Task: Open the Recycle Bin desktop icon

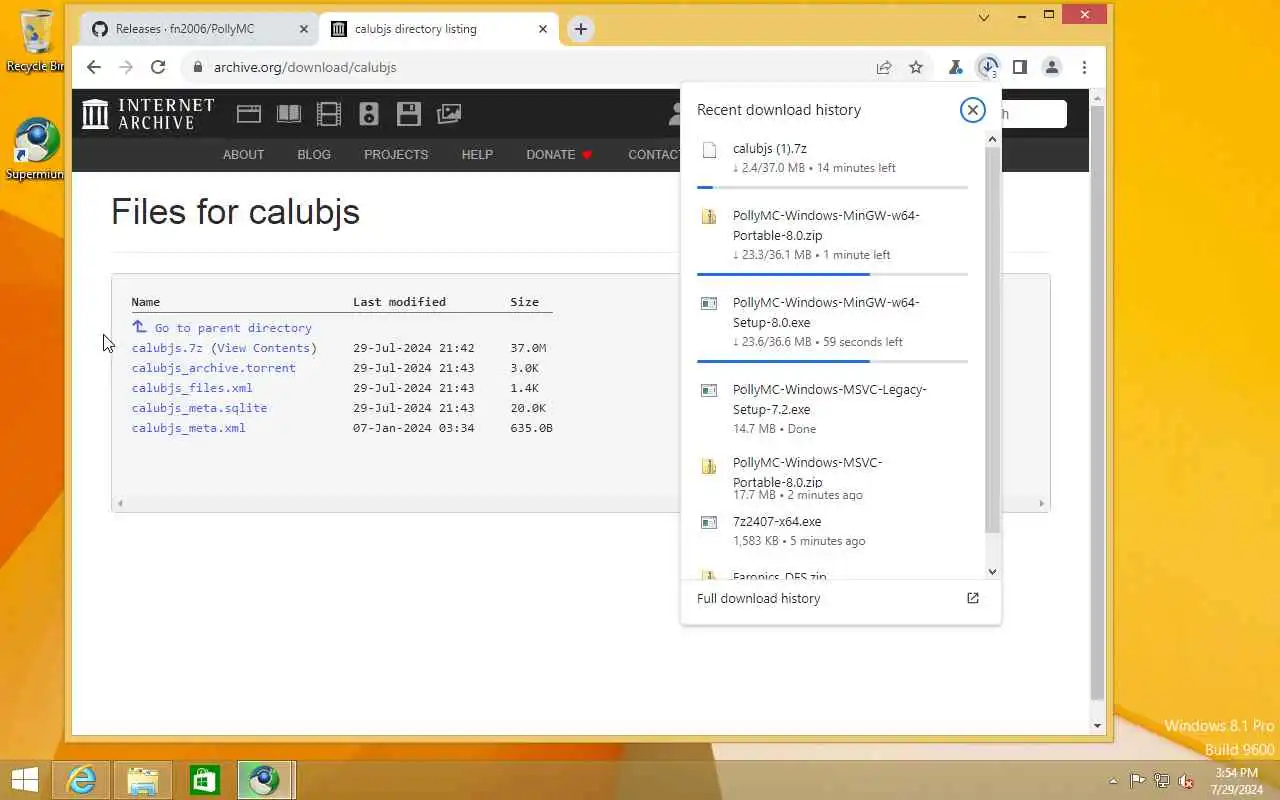Action: [36, 41]
